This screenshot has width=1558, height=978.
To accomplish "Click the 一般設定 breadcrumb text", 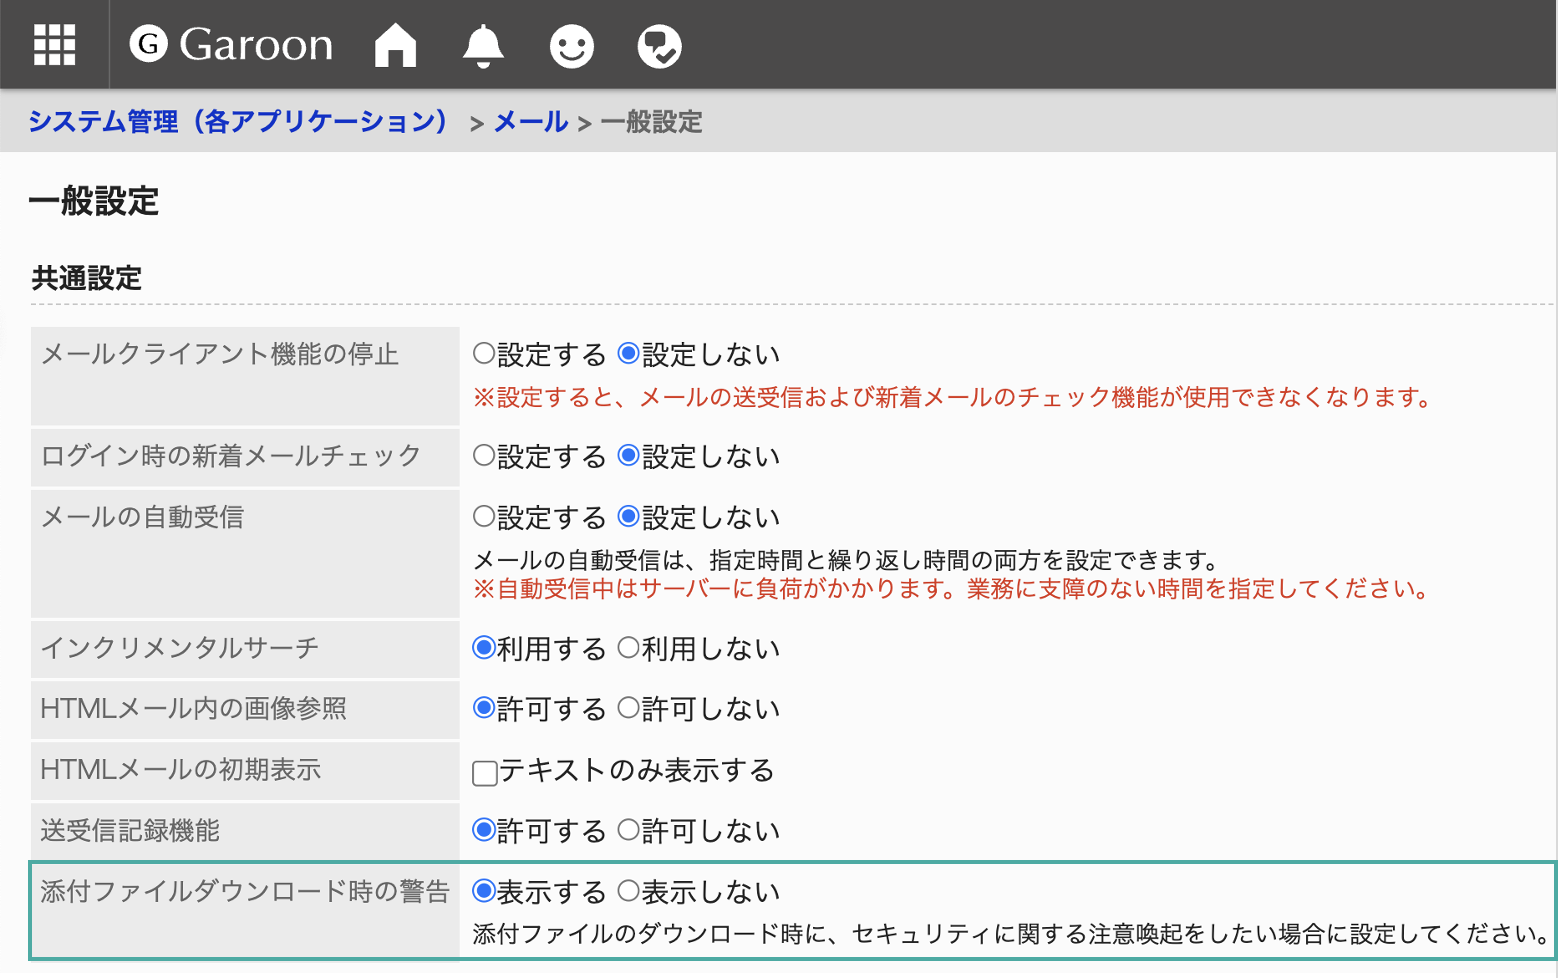I will [652, 122].
